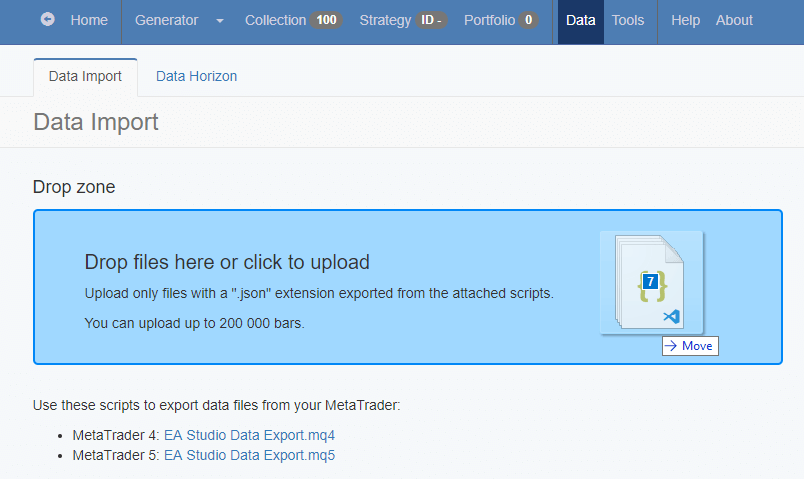
Task: Download the EA Studio Data Export.mq4 script
Action: tap(249, 436)
